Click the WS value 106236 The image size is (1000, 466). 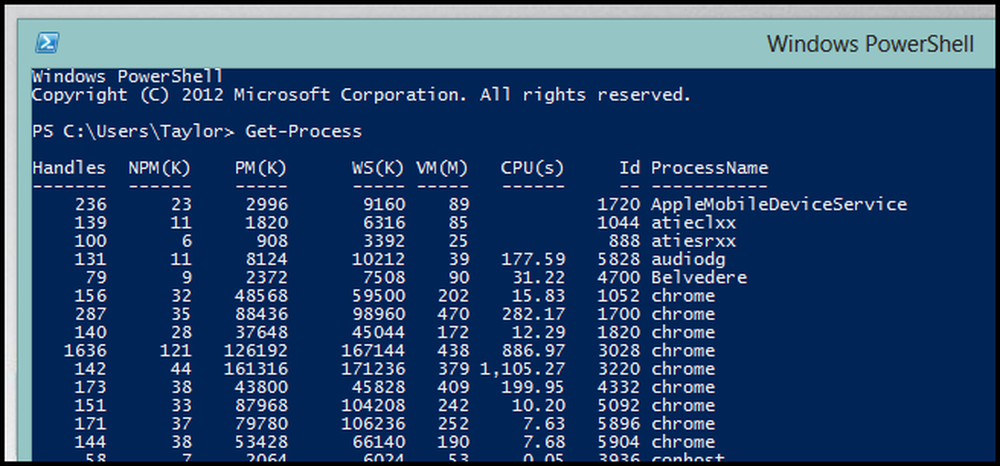click(373, 424)
